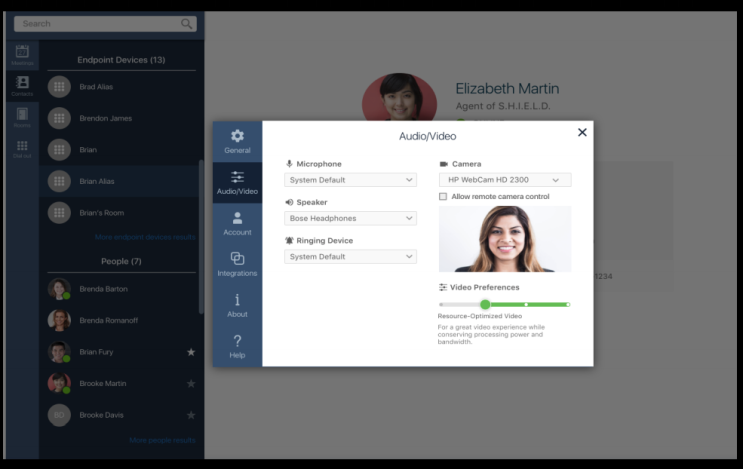Click the camera preview image
Screen dimensions: 743x469
pyautogui.click(x=505, y=239)
